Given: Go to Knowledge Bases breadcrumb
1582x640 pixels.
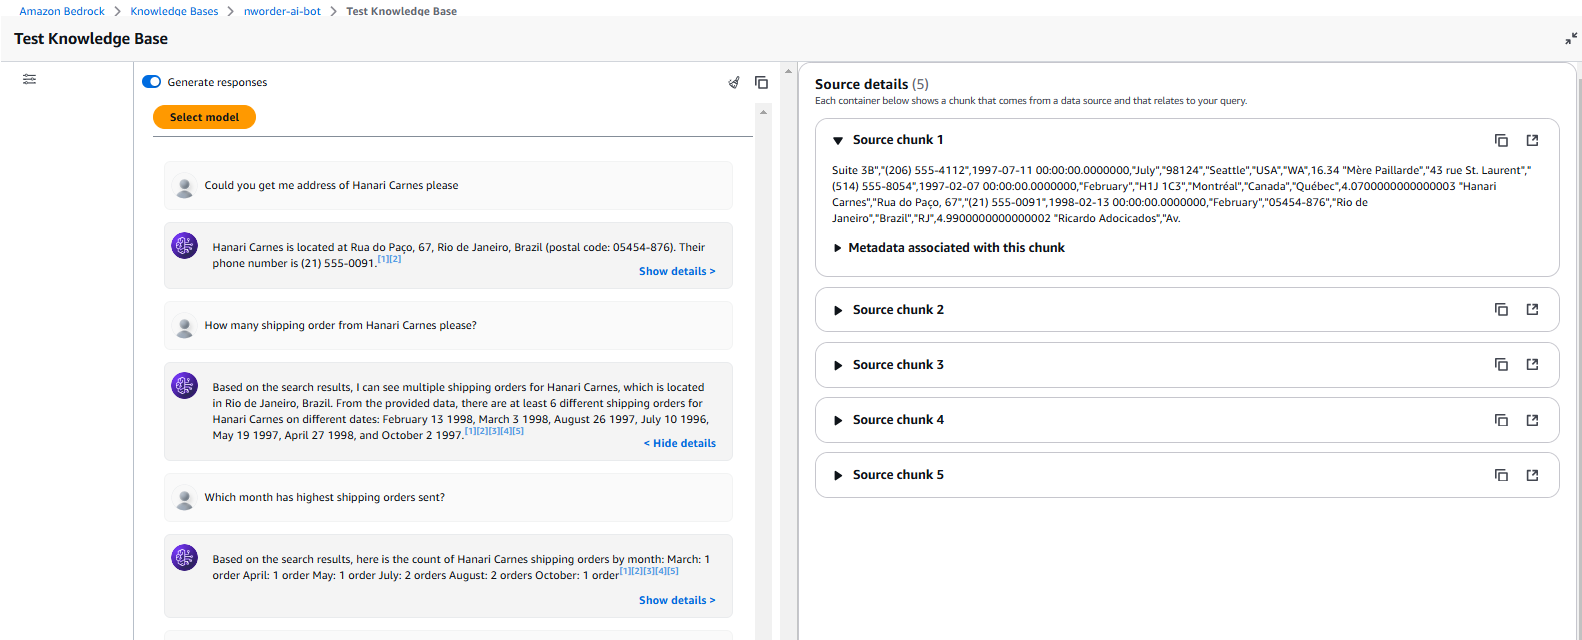Looking at the screenshot, I should [x=174, y=11].
